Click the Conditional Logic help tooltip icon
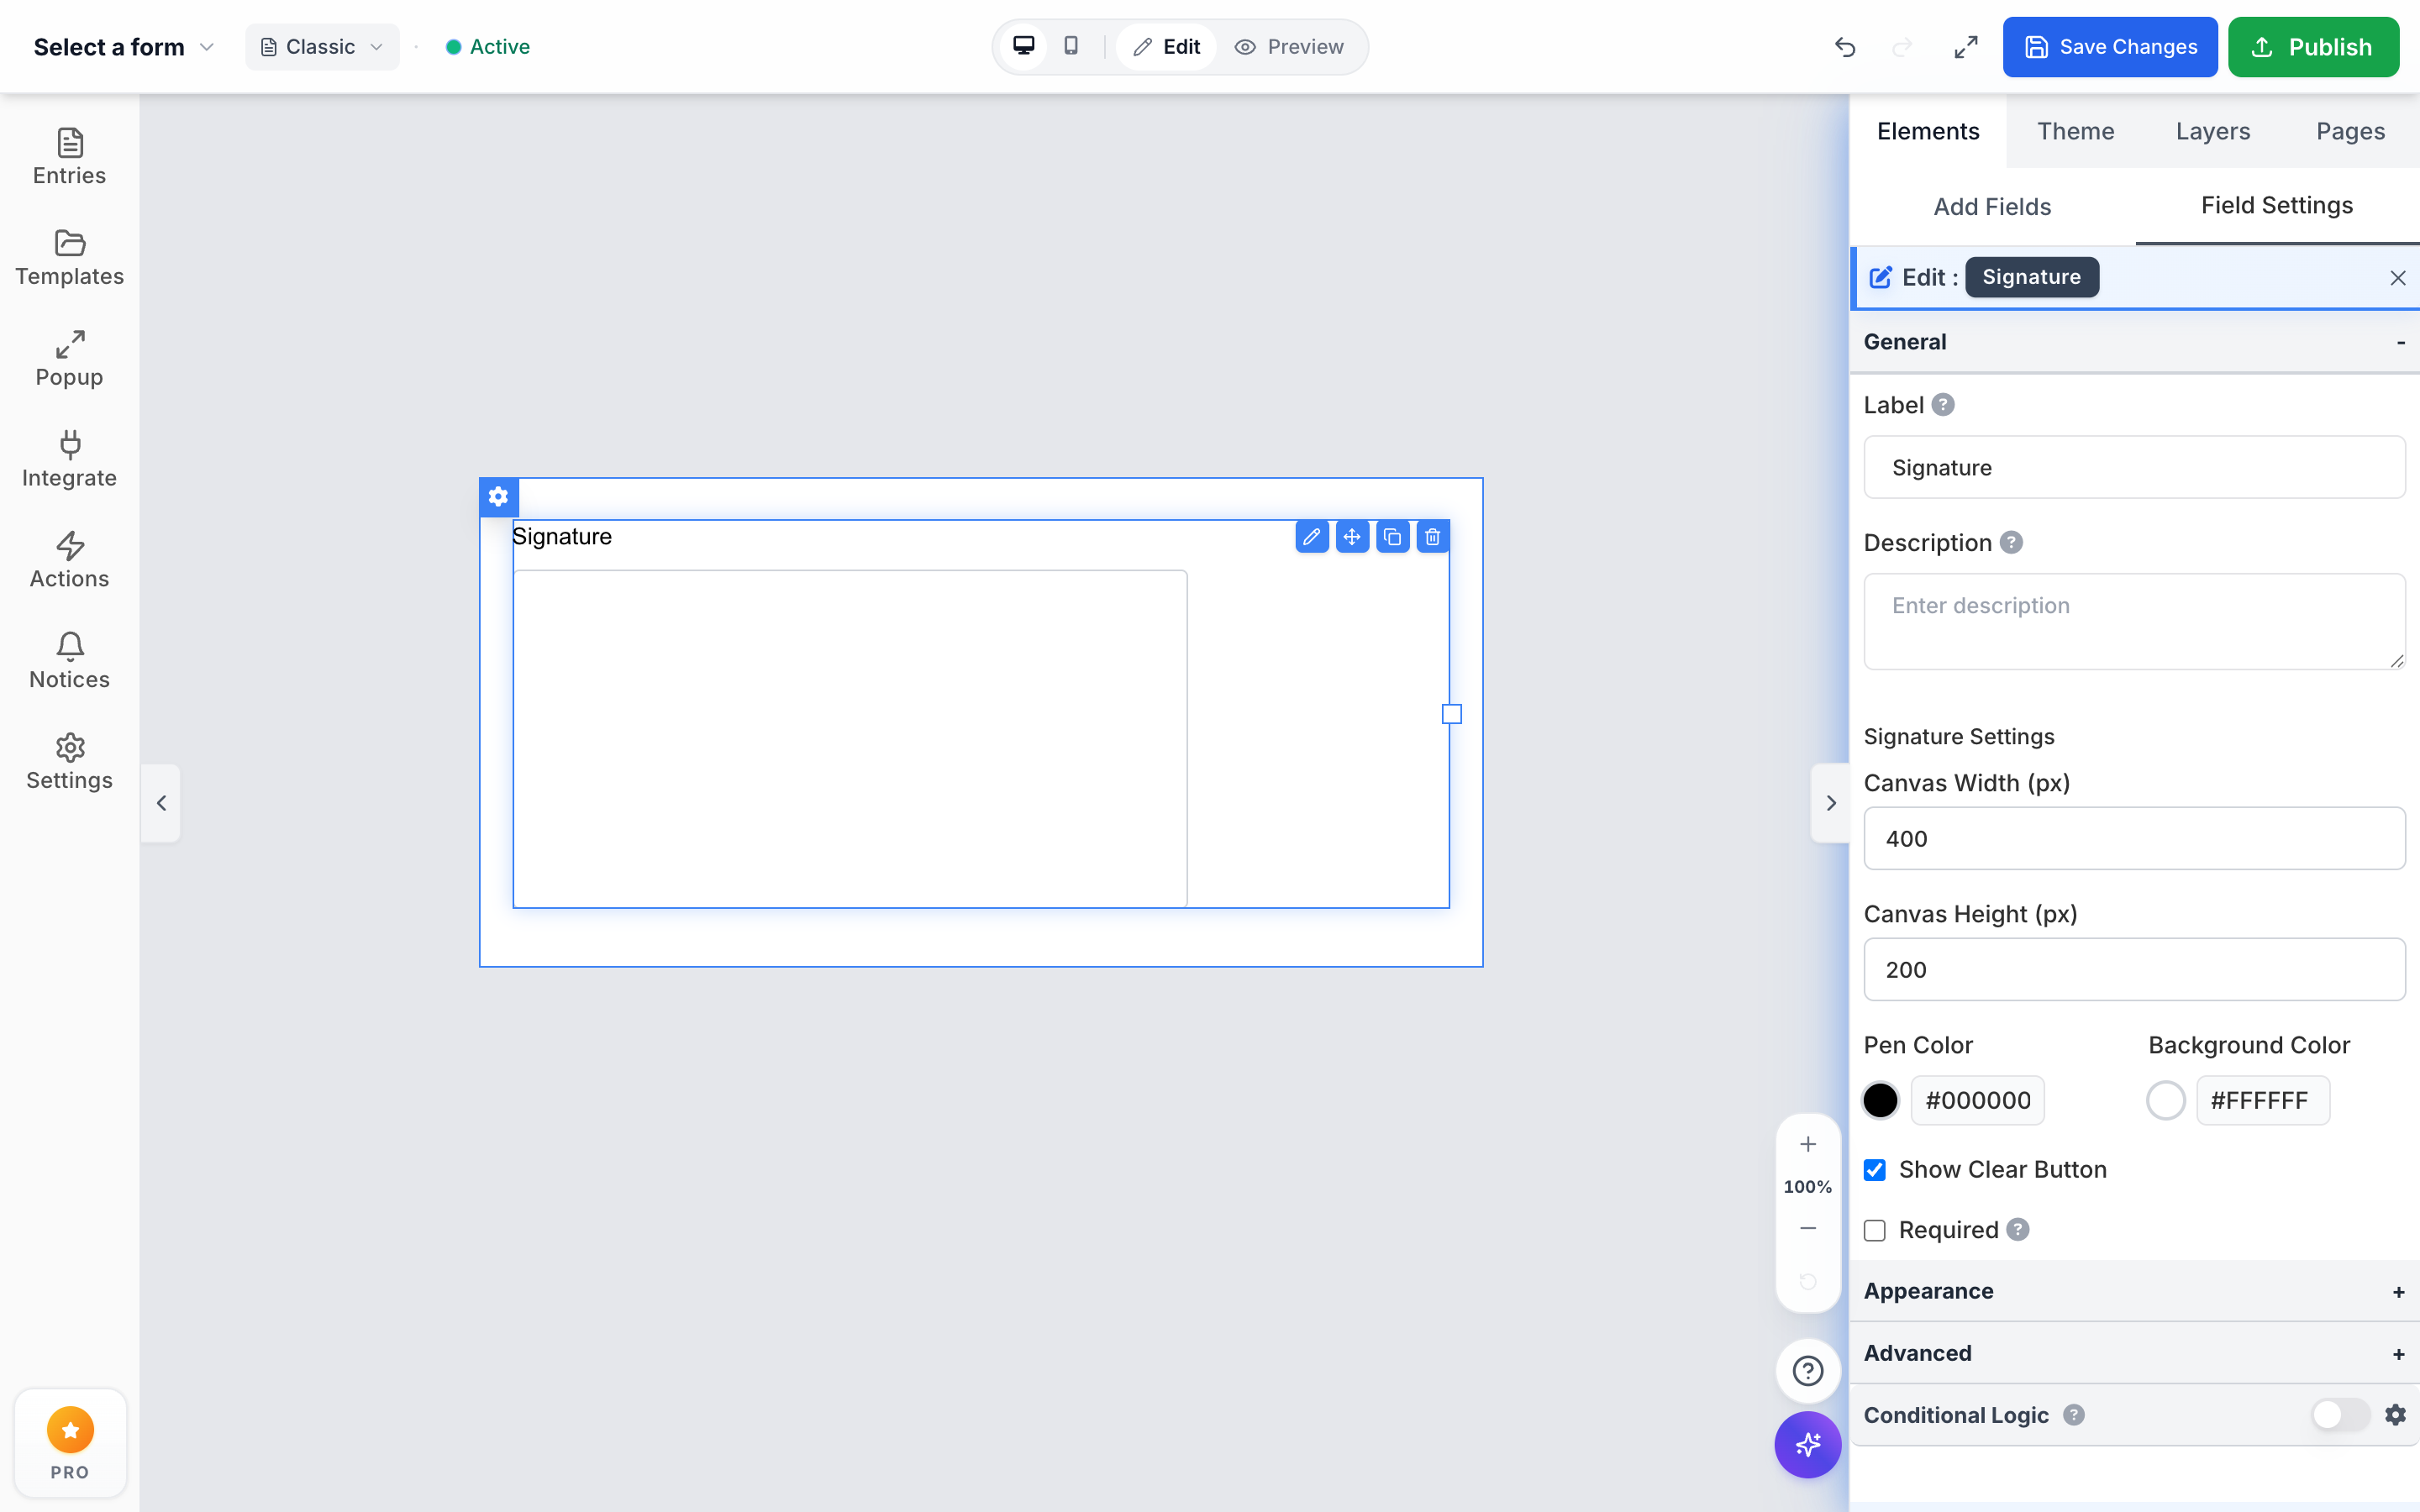The height and width of the screenshot is (1512, 2420). pos(2074,1415)
